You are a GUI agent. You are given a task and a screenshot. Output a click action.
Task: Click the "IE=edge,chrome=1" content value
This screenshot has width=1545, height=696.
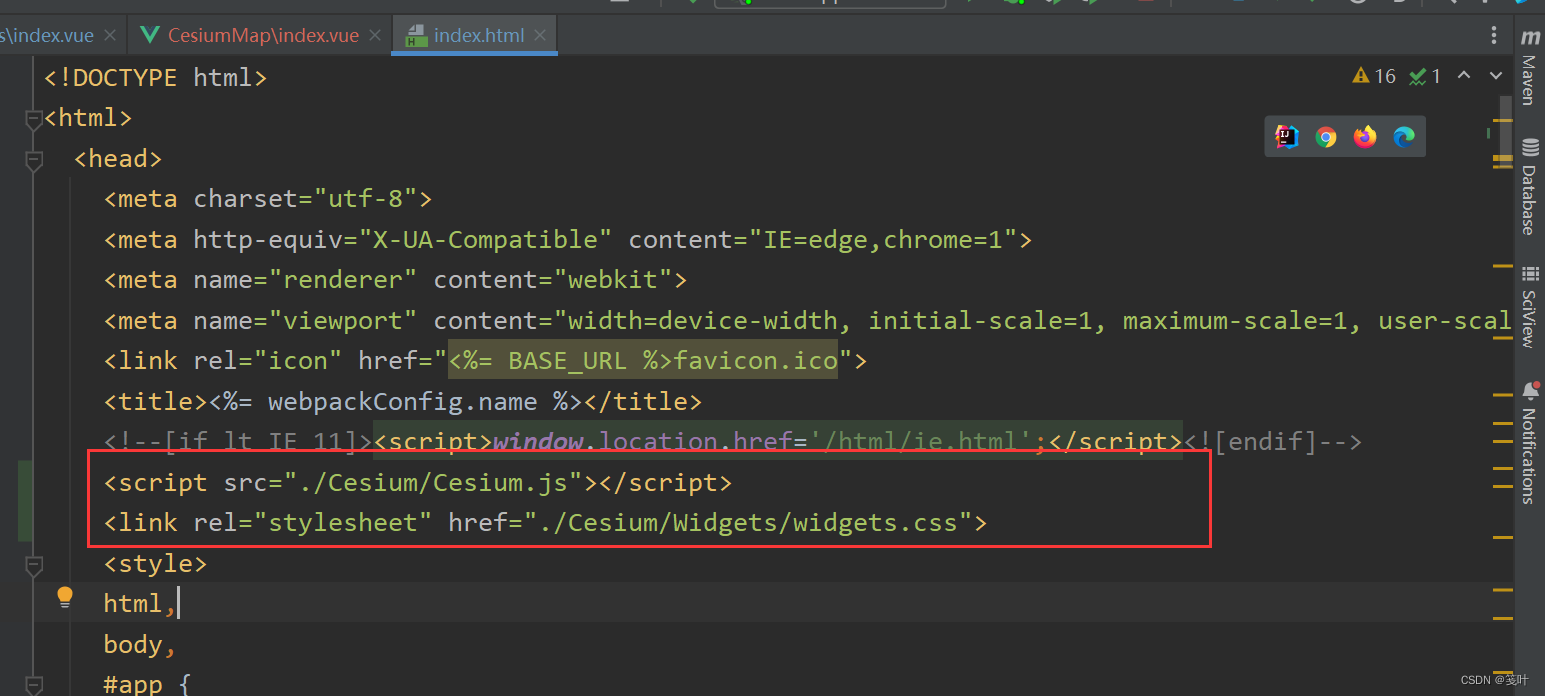point(883,240)
